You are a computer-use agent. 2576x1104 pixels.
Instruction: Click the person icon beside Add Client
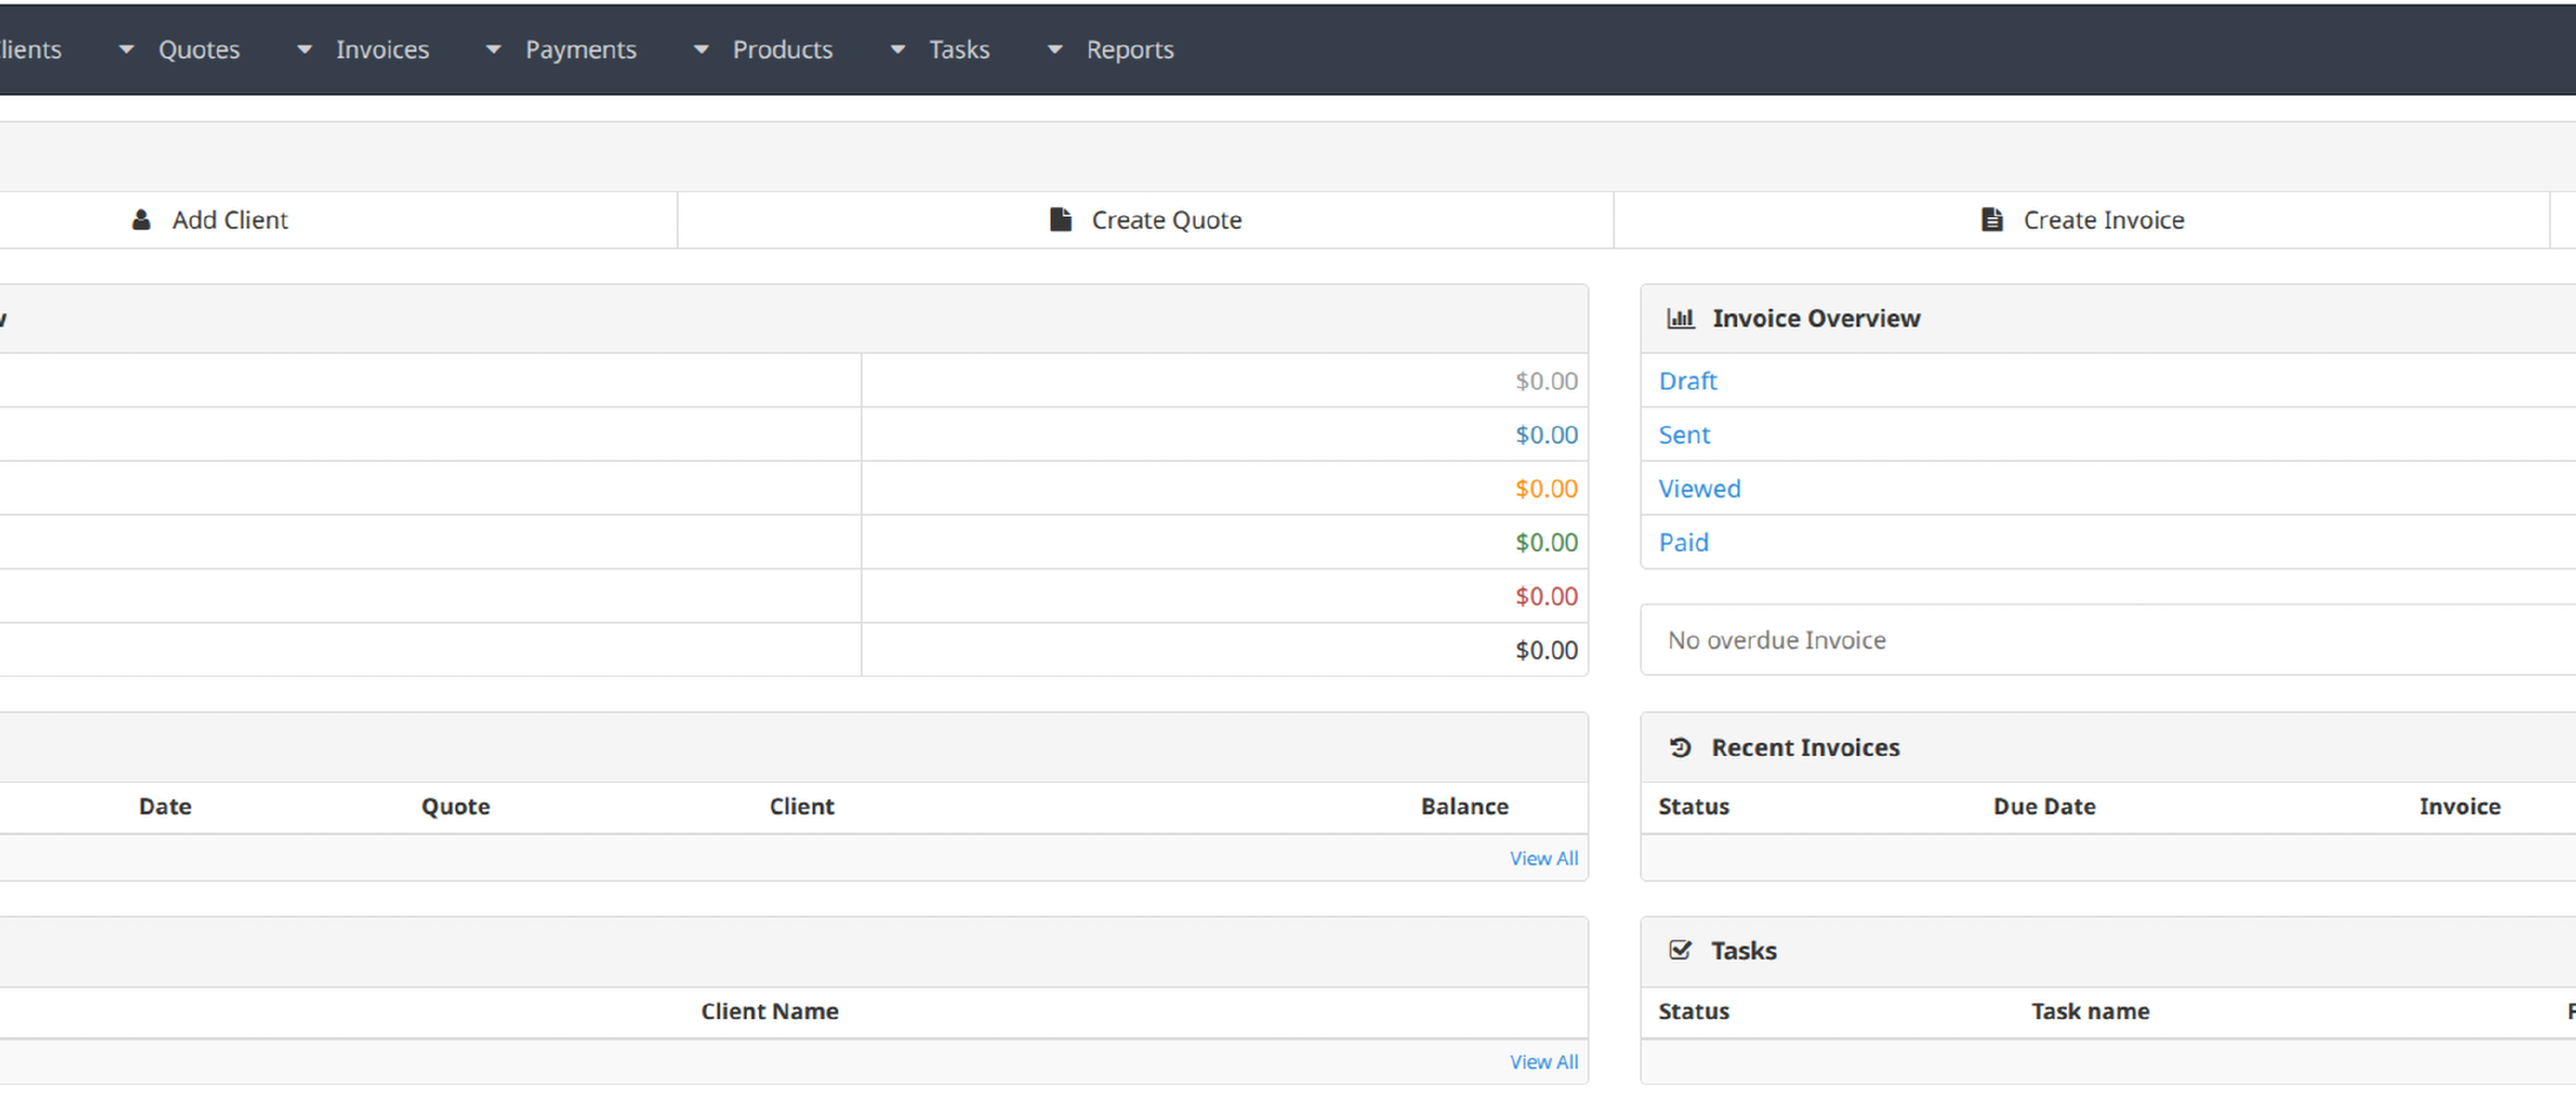tap(141, 220)
